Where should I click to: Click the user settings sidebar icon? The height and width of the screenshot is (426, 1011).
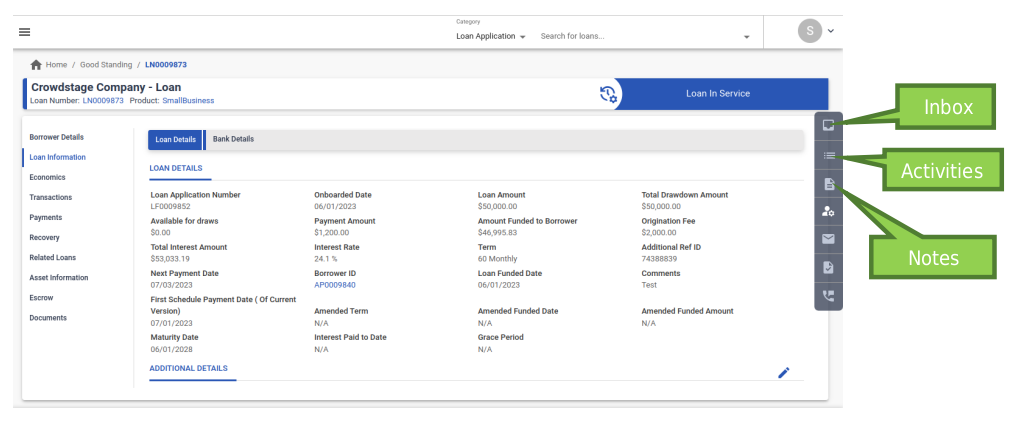point(828,212)
